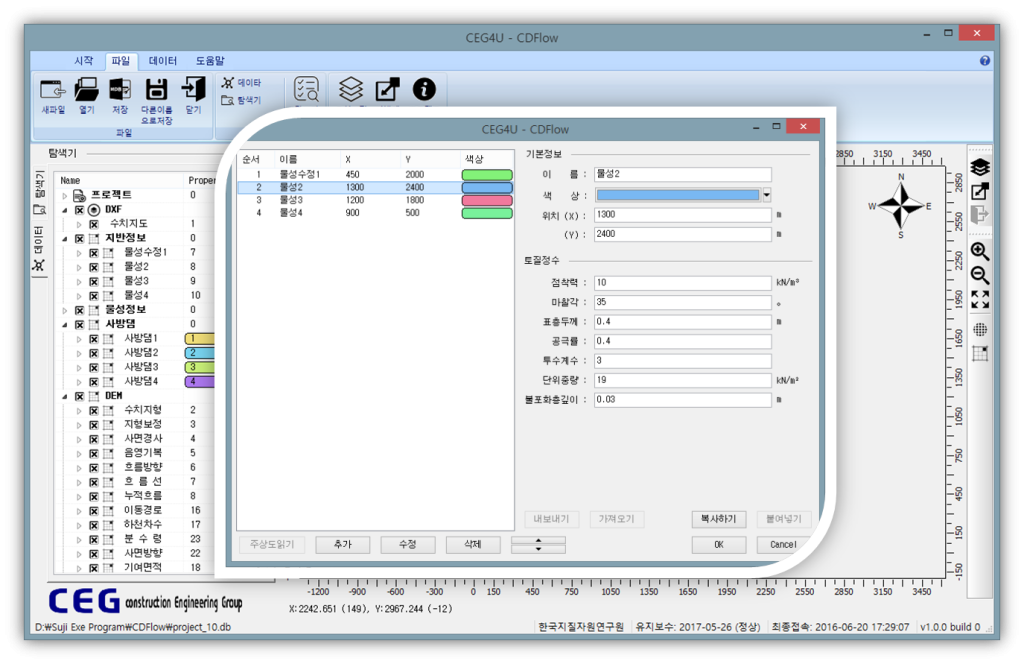Click the checklist search ribbon icon
The width and height of the screenshot is (1024, 664).
pyautogui.click(x=306, y=90)
